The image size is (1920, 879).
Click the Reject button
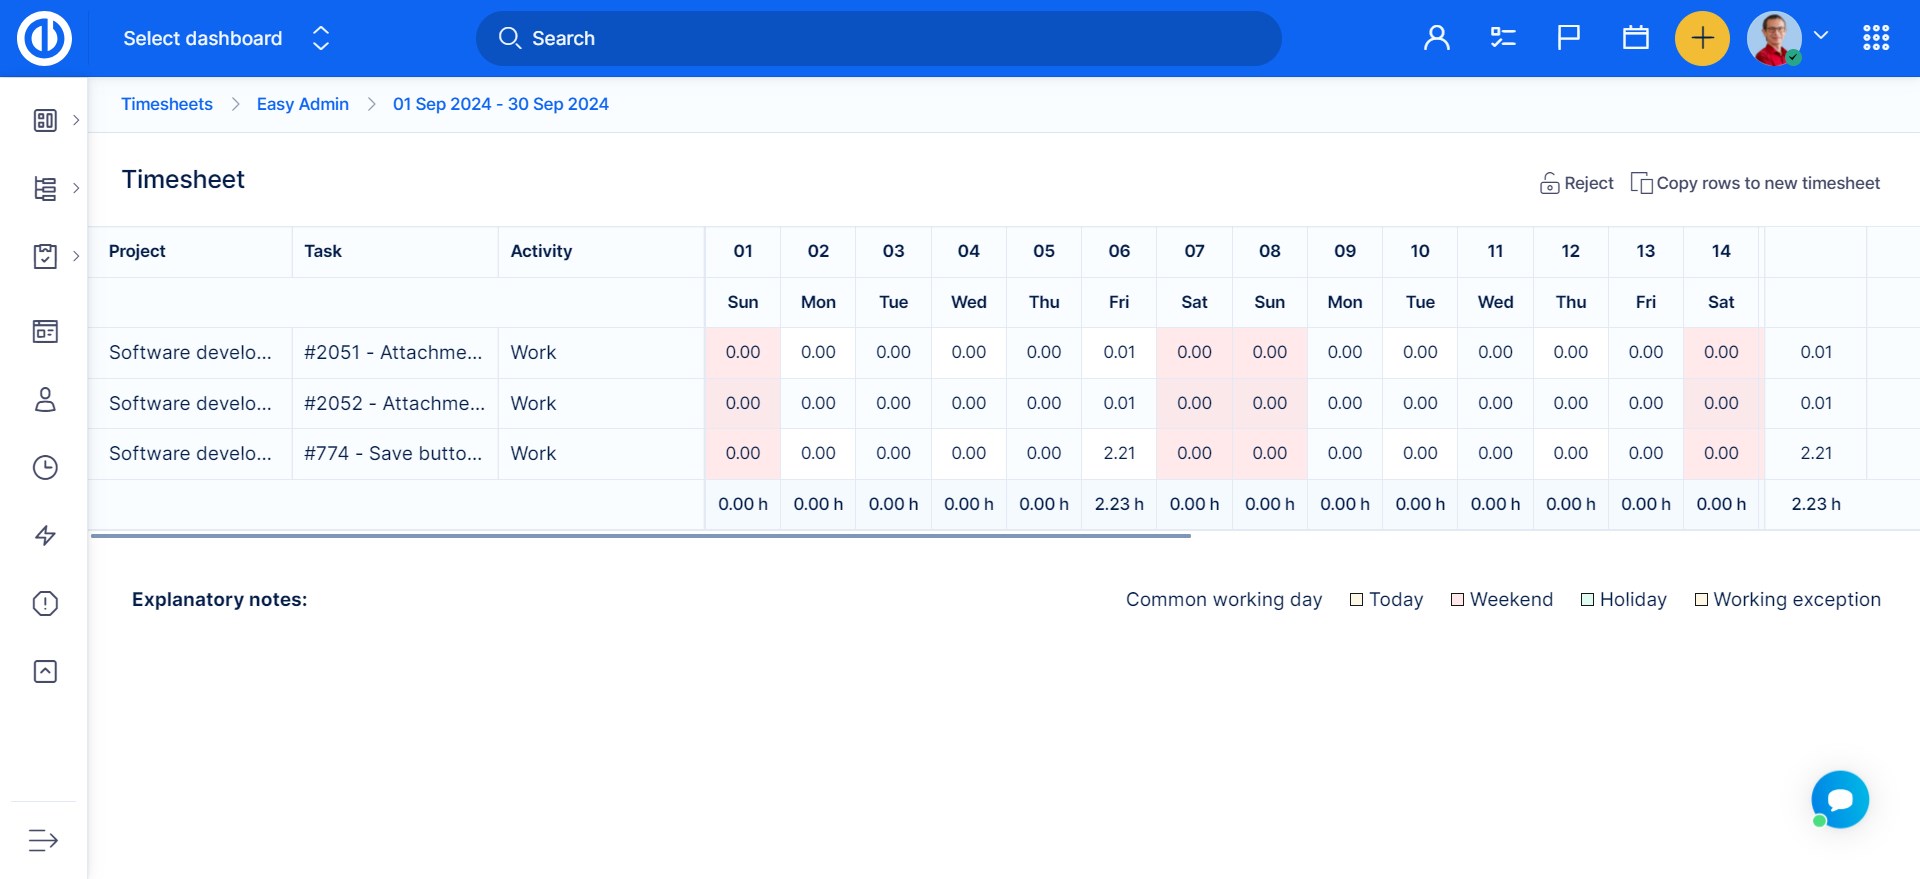[x=1576, y=183]
